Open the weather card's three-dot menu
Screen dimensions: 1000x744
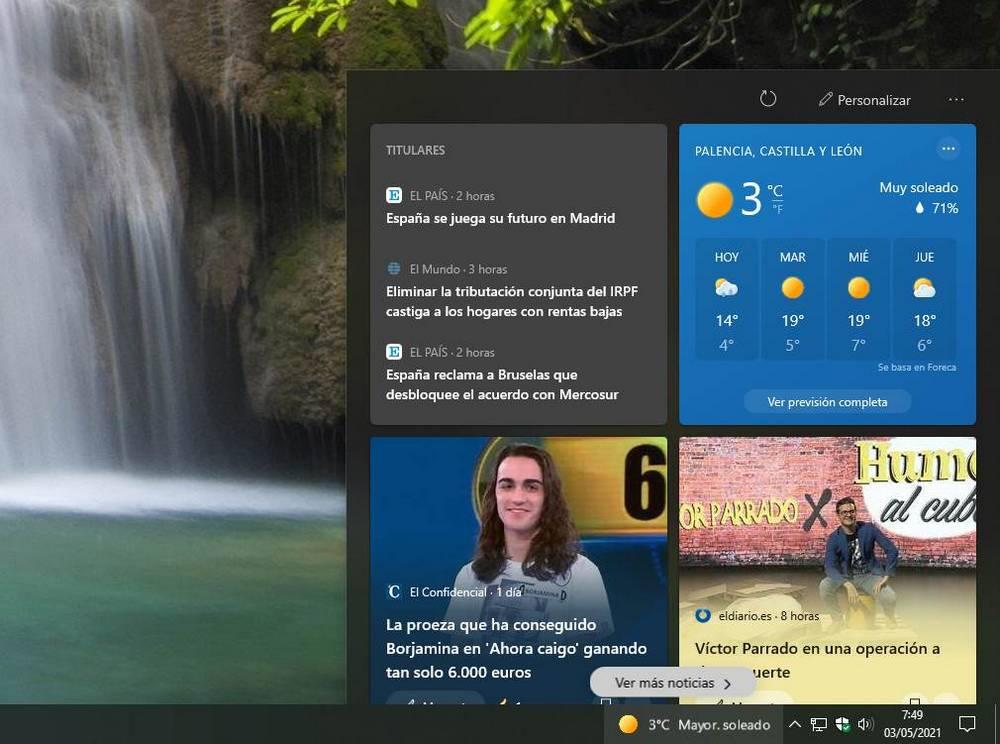[948, 149]
